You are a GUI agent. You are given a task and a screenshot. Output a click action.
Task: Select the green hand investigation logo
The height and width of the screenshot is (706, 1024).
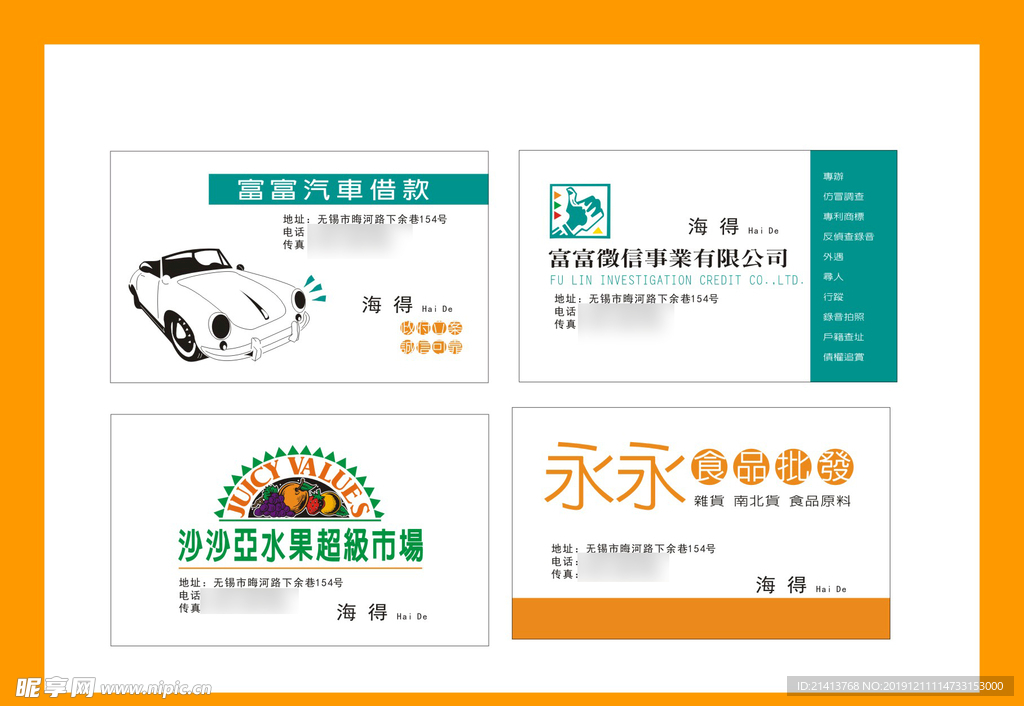(579, 210)
